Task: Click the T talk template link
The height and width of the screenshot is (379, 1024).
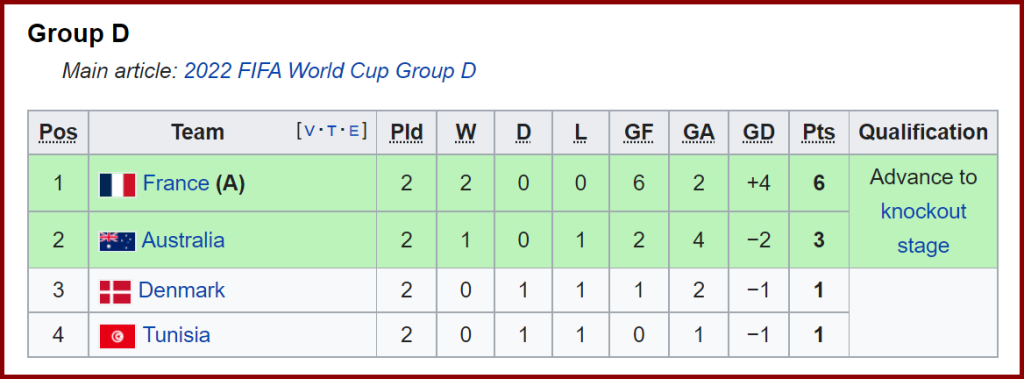Action: point(332,131)
